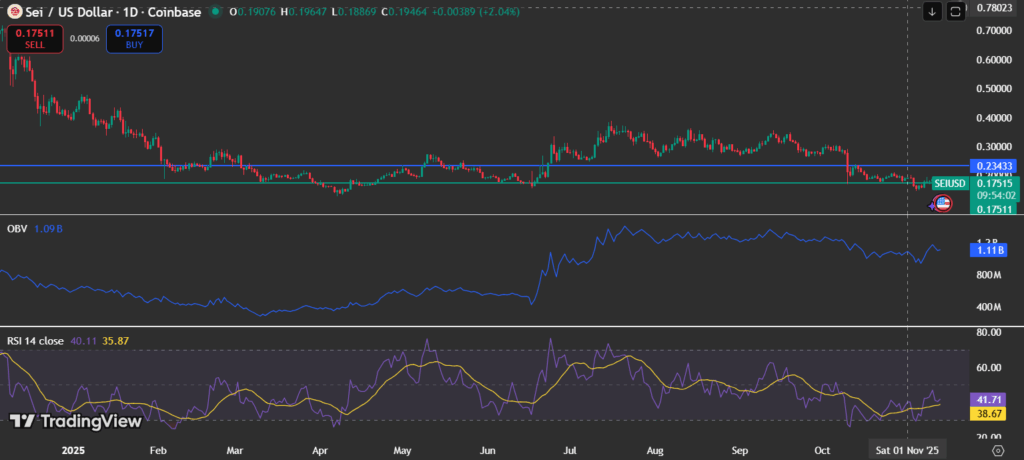The height and width of the screenshot is (460, 1024).
Task: Click the green SEIUSD symbol price tag
Action: tap(949, 183)
